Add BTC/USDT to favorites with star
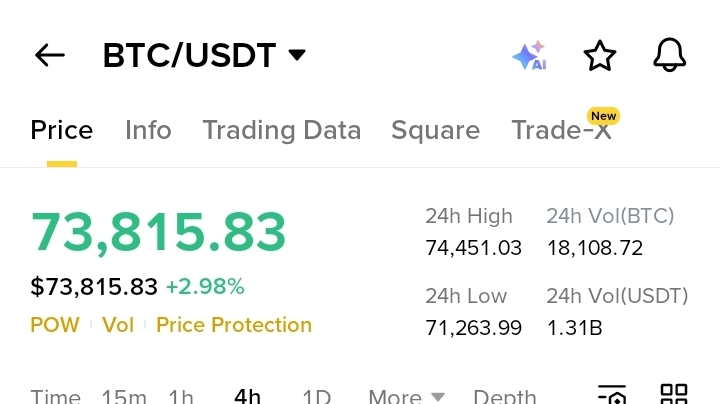Screen dimensions: 720x404 coord(600,56)
